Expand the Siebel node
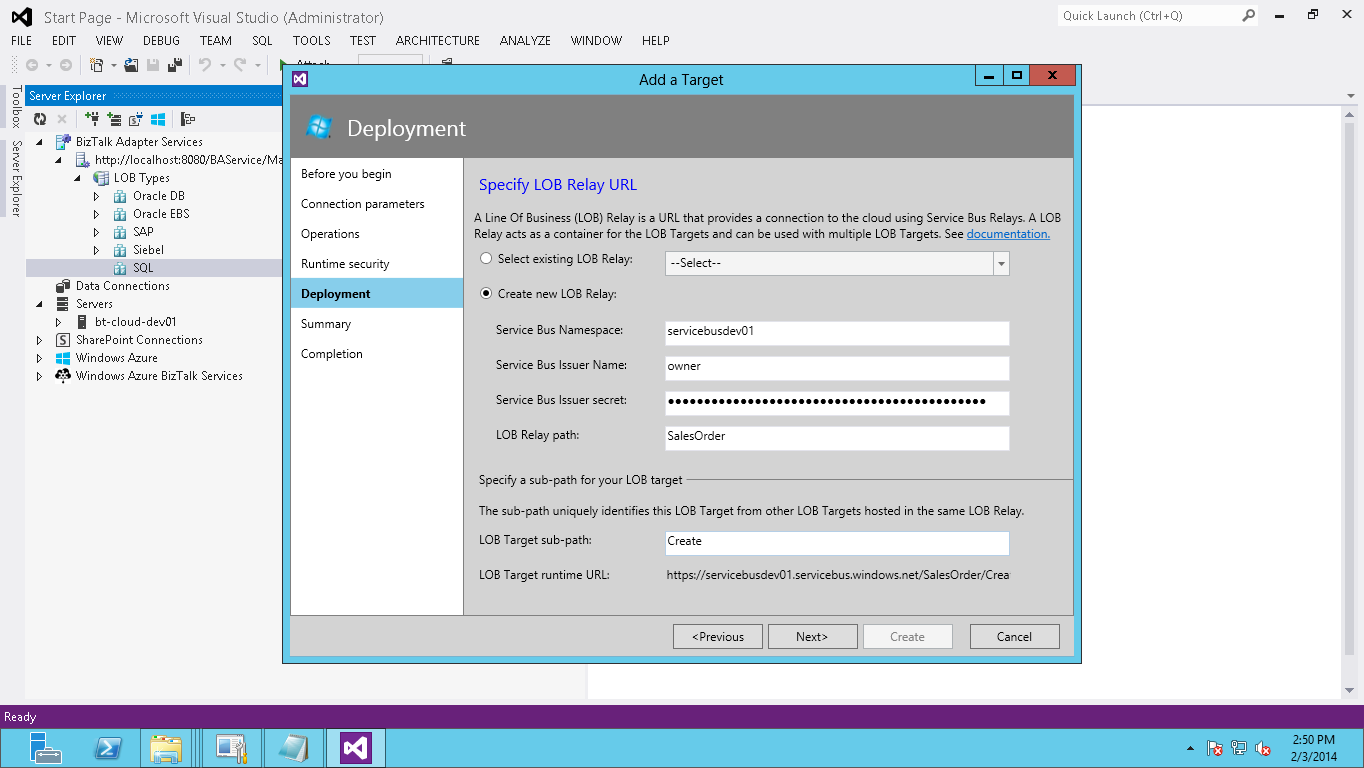 tap(97, 250)
